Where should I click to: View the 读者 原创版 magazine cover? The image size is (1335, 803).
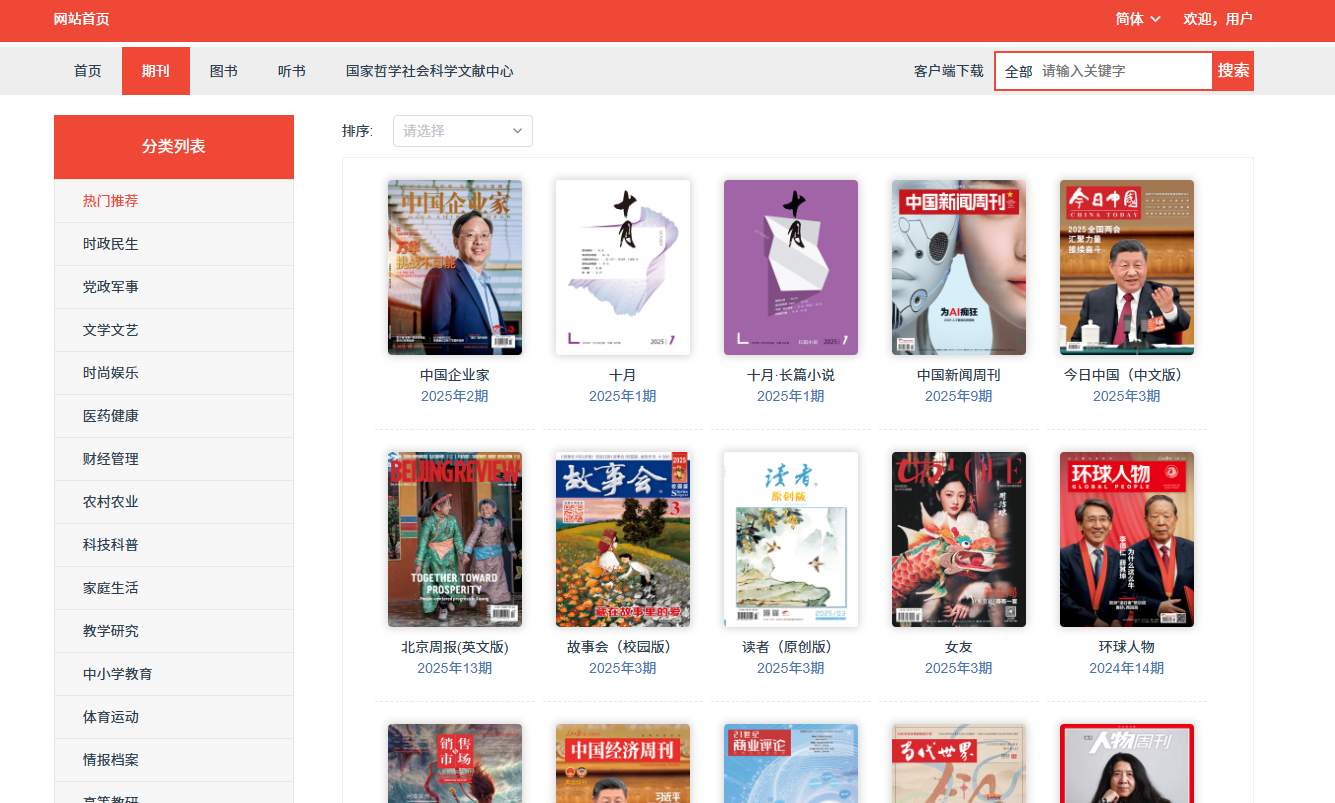[791, 539]
